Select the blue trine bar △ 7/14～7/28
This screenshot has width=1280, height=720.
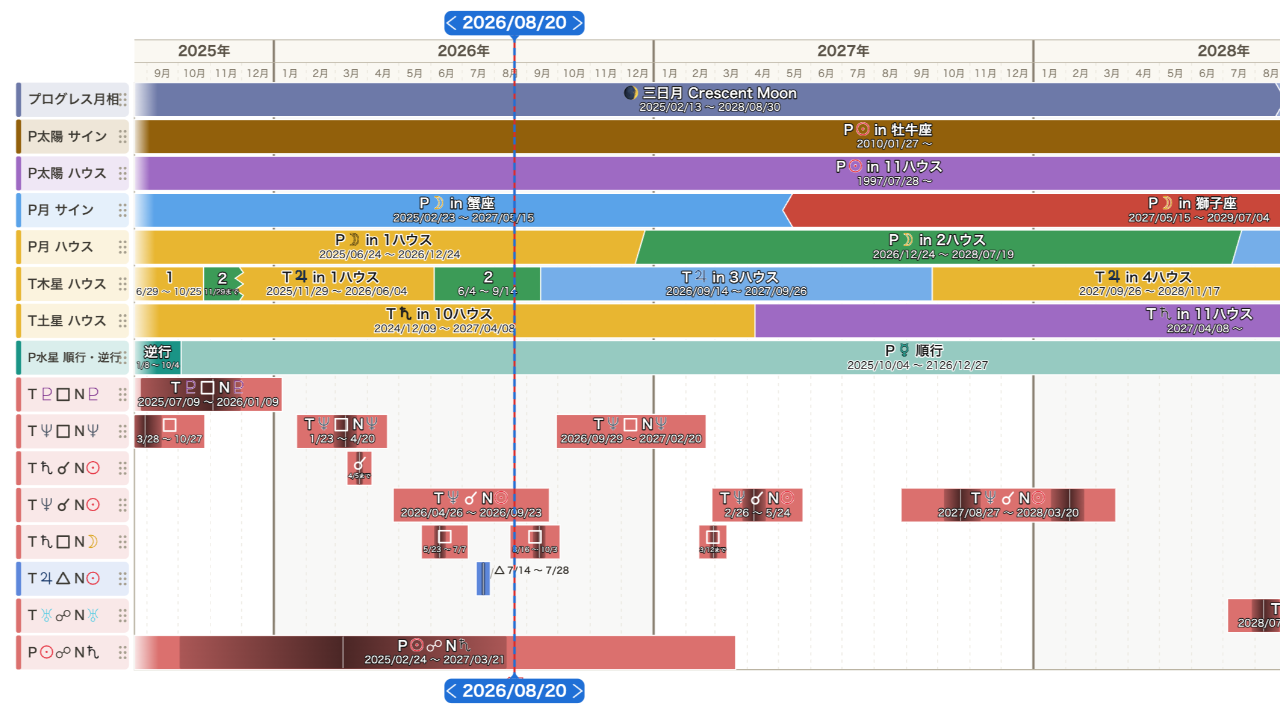tap(483, 579)
